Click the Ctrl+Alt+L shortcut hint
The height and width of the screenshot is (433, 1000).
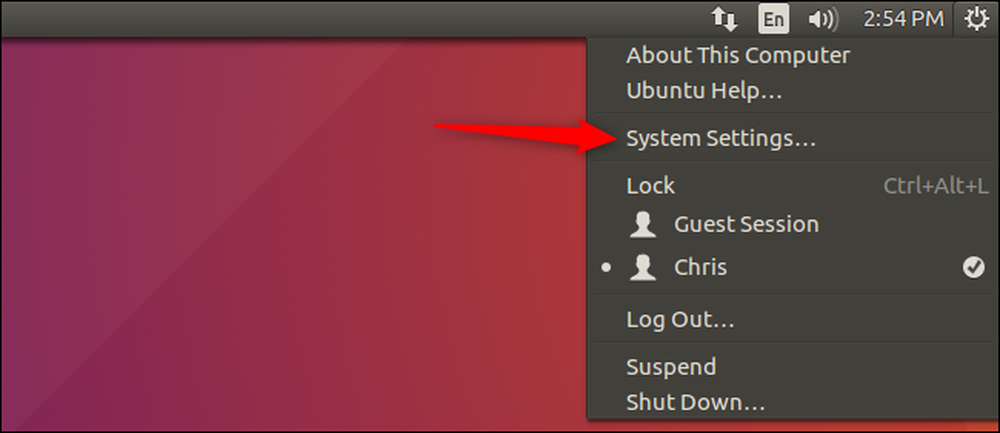click(x=936, y=186)
